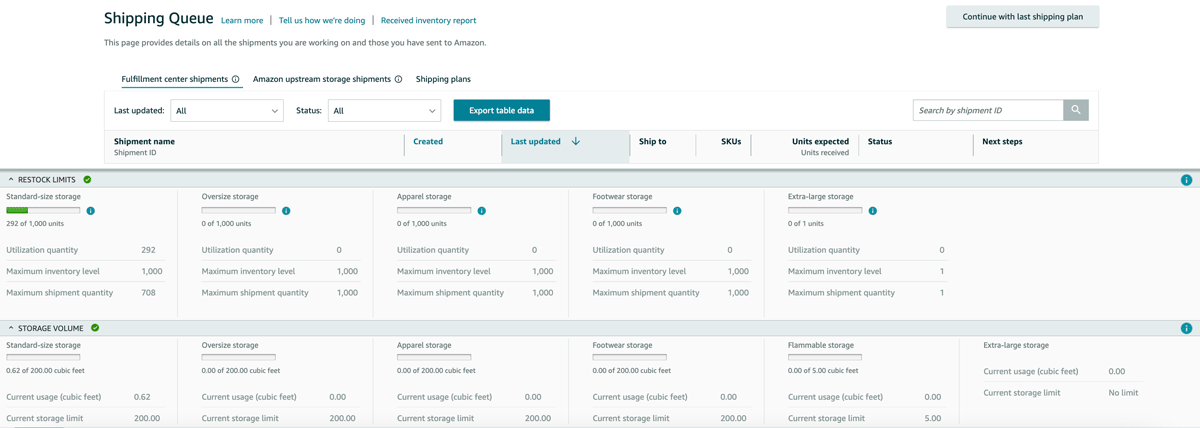
Task: Collapse the Restock Limits section
Action: pyautogui.click(x=11, y=180)
